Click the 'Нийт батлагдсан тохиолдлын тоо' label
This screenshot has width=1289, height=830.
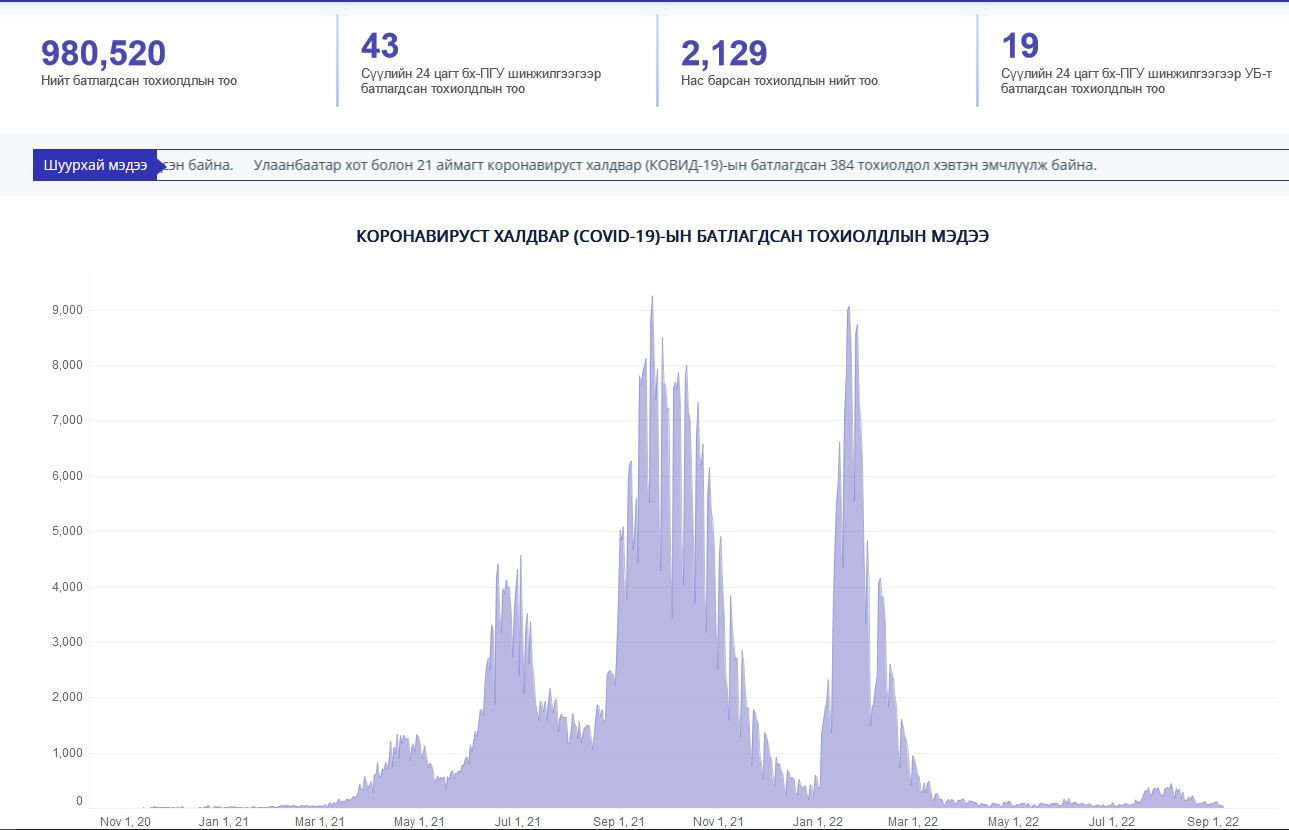(139, 81)
